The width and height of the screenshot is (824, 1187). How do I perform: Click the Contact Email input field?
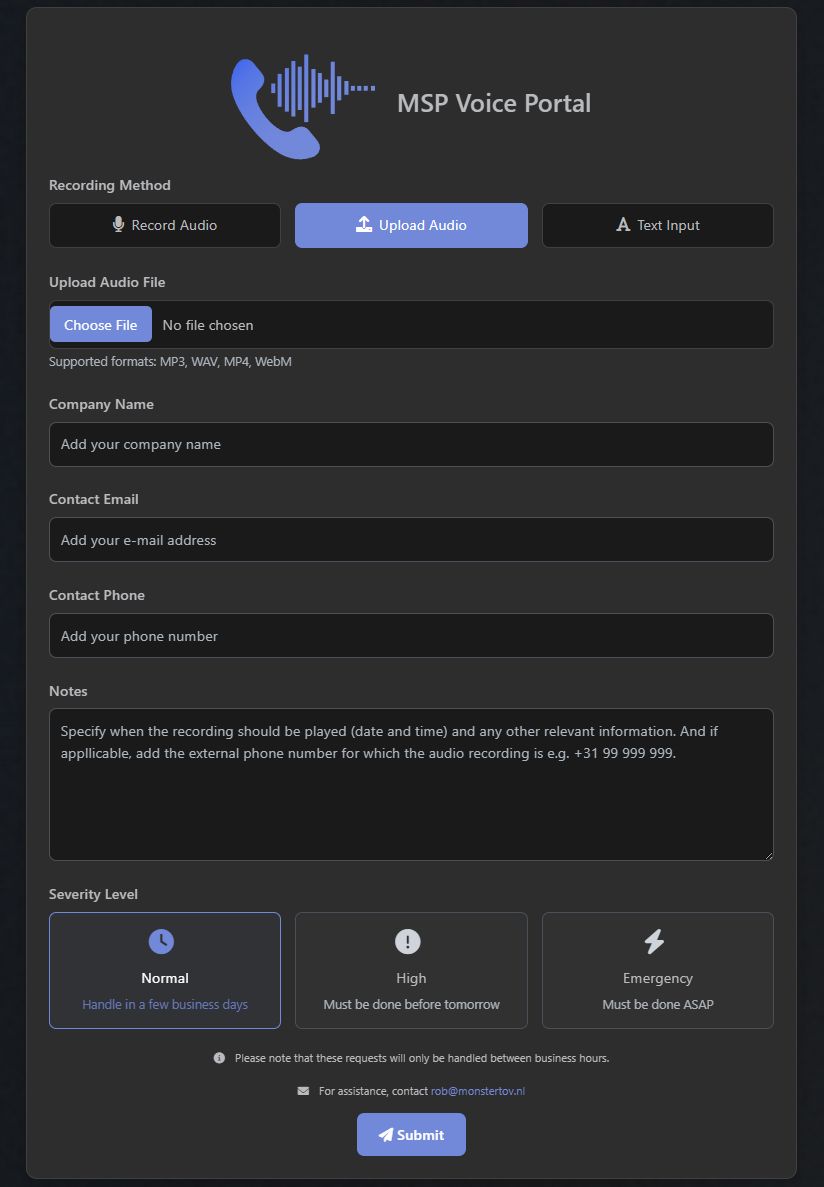tap(411, 539)
